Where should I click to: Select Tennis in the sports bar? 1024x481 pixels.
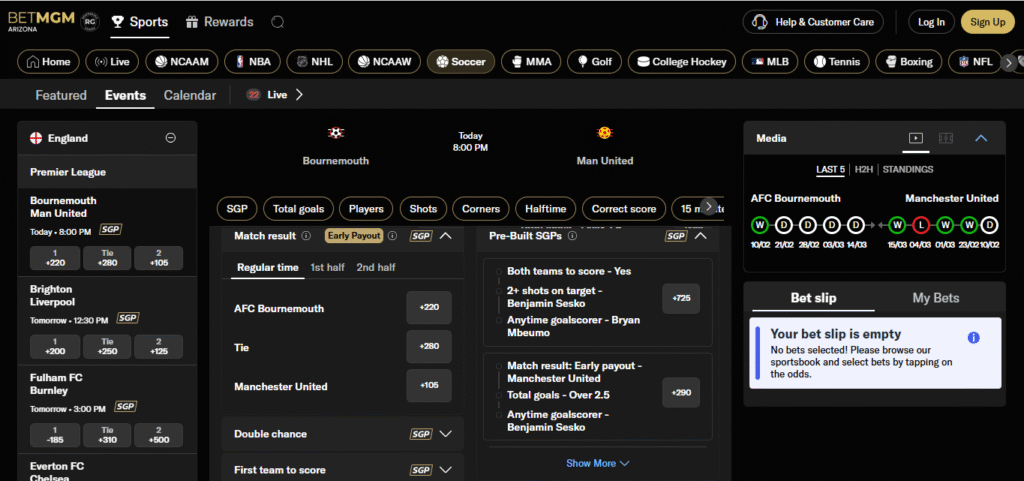(837, 62)
